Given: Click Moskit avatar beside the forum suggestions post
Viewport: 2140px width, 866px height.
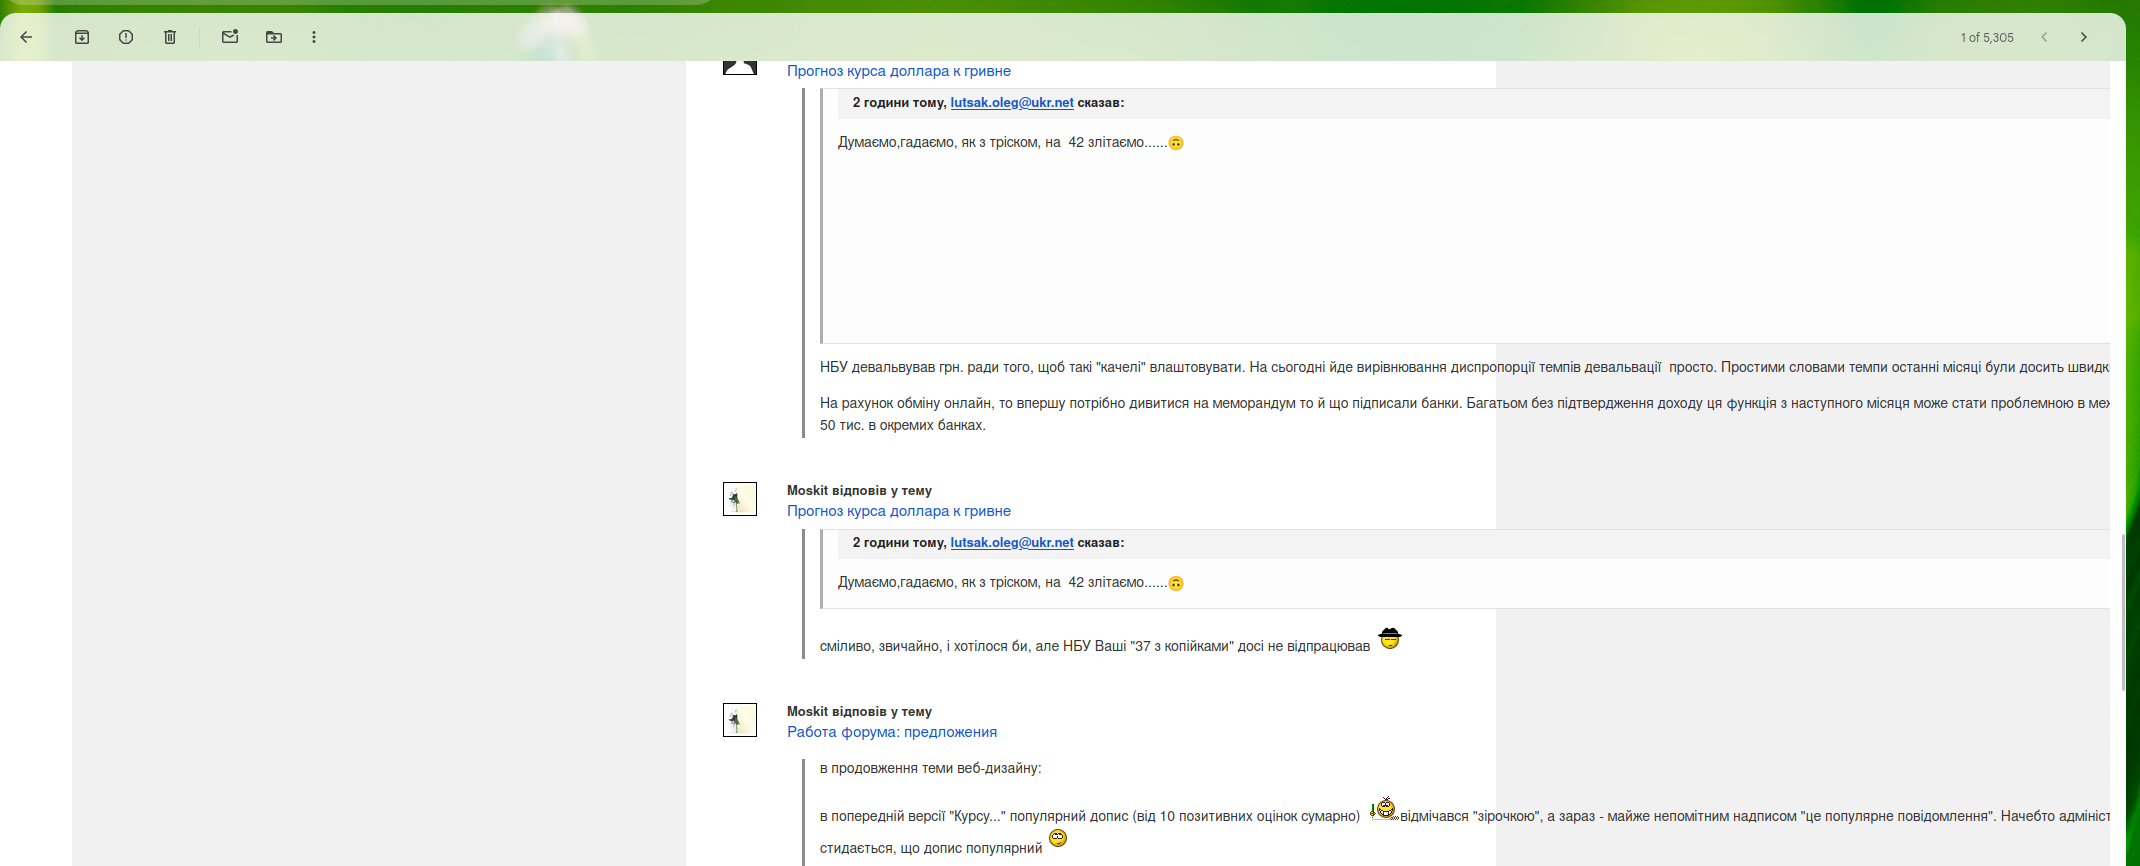Looking at the screenshot, I should click(x=740, y=720).
